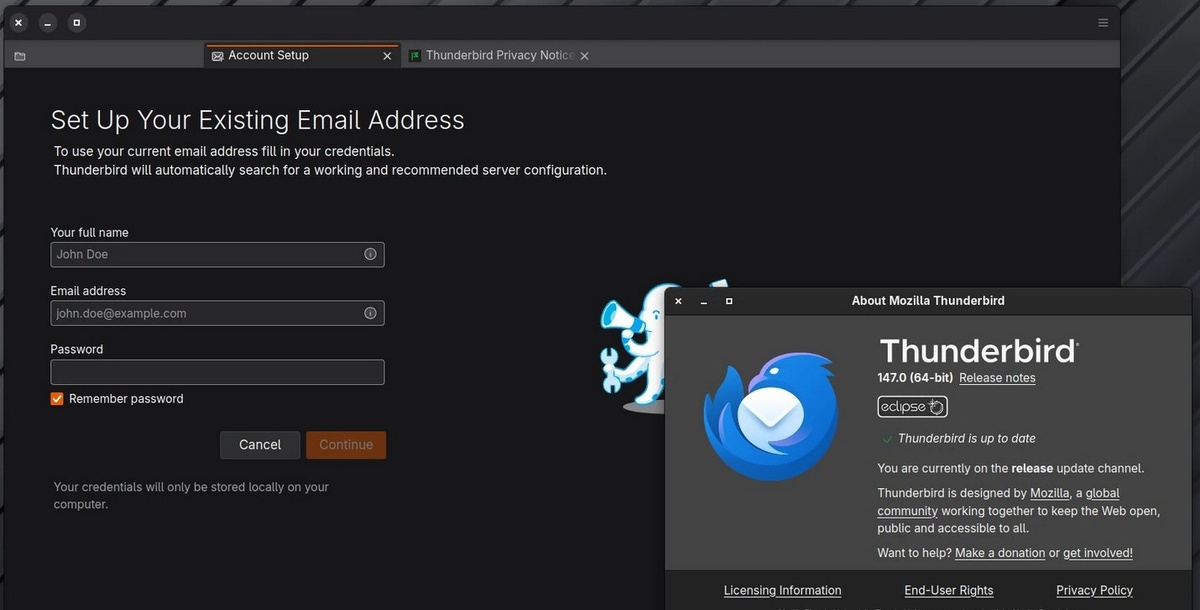Open the hamburger application menu
The width and height of the screenshot is (1200, 610).
pyautogui.click(x=1103, y=22)
